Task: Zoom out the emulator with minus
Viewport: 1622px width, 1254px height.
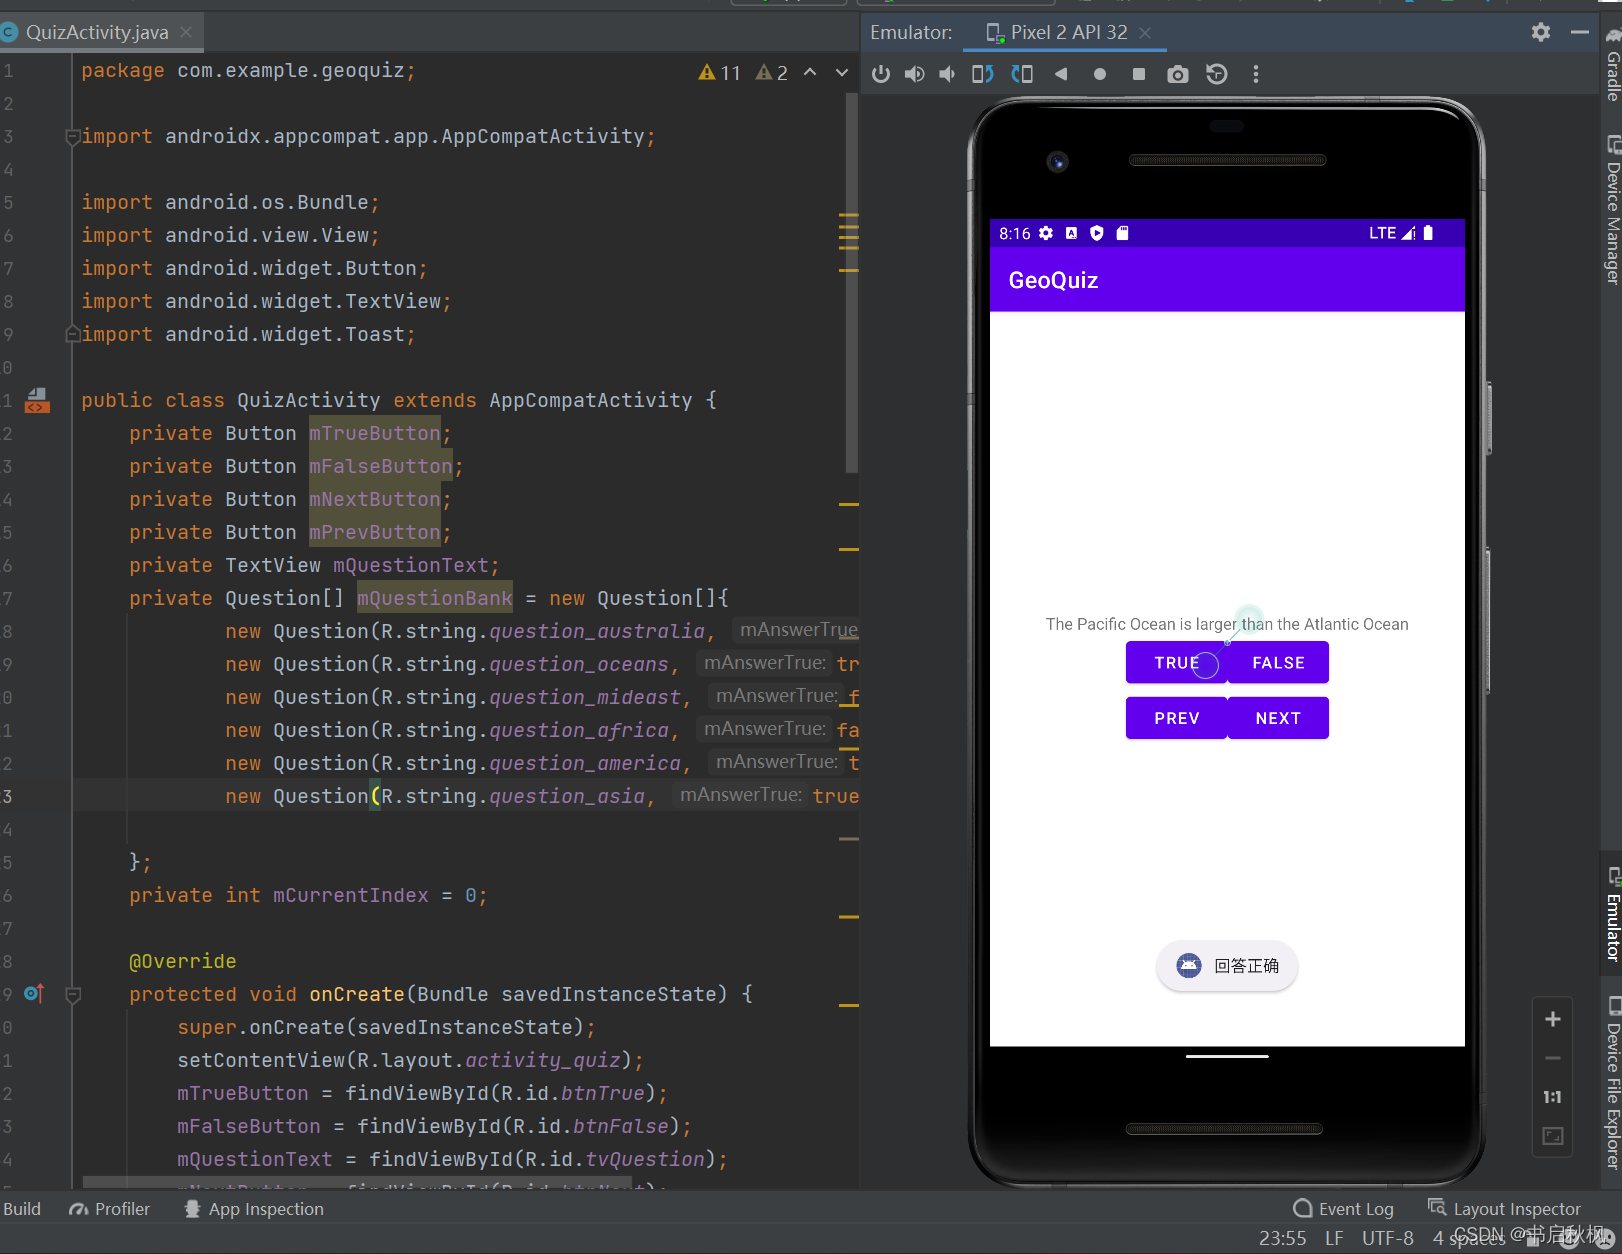Action: (x=1552, y=1058)
